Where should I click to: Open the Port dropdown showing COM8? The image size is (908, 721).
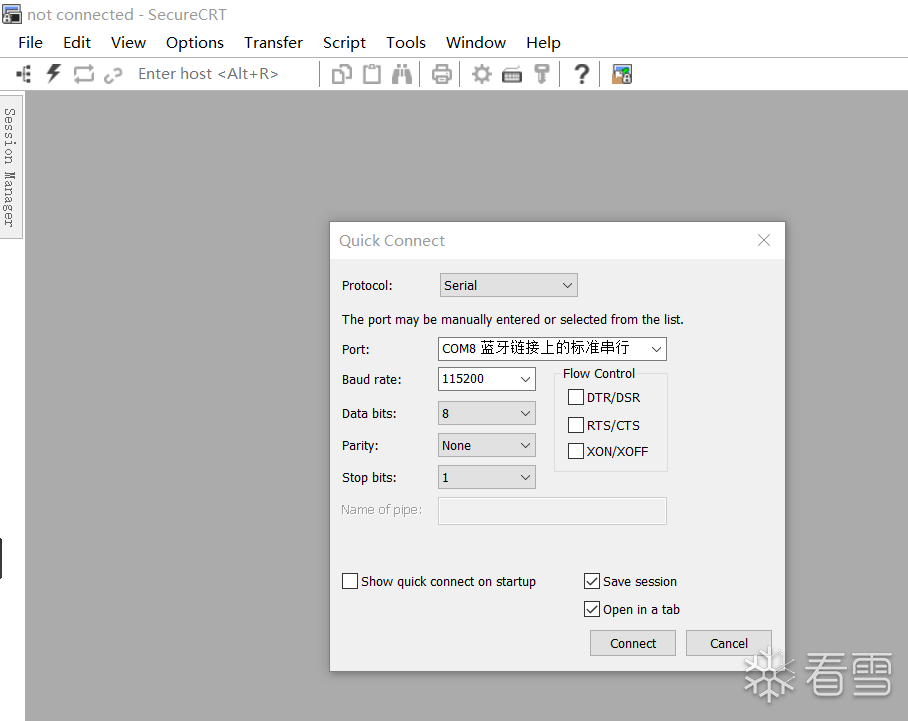click(x=552, y=349)
